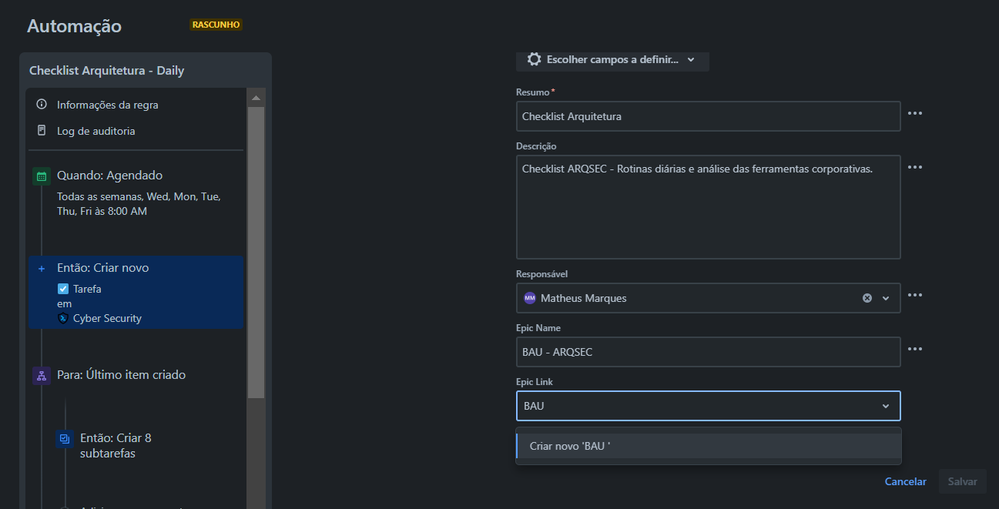Click the rule panel scrollbar up arrow
This screenshot has width=999, height=509.
tap(255, 98)
